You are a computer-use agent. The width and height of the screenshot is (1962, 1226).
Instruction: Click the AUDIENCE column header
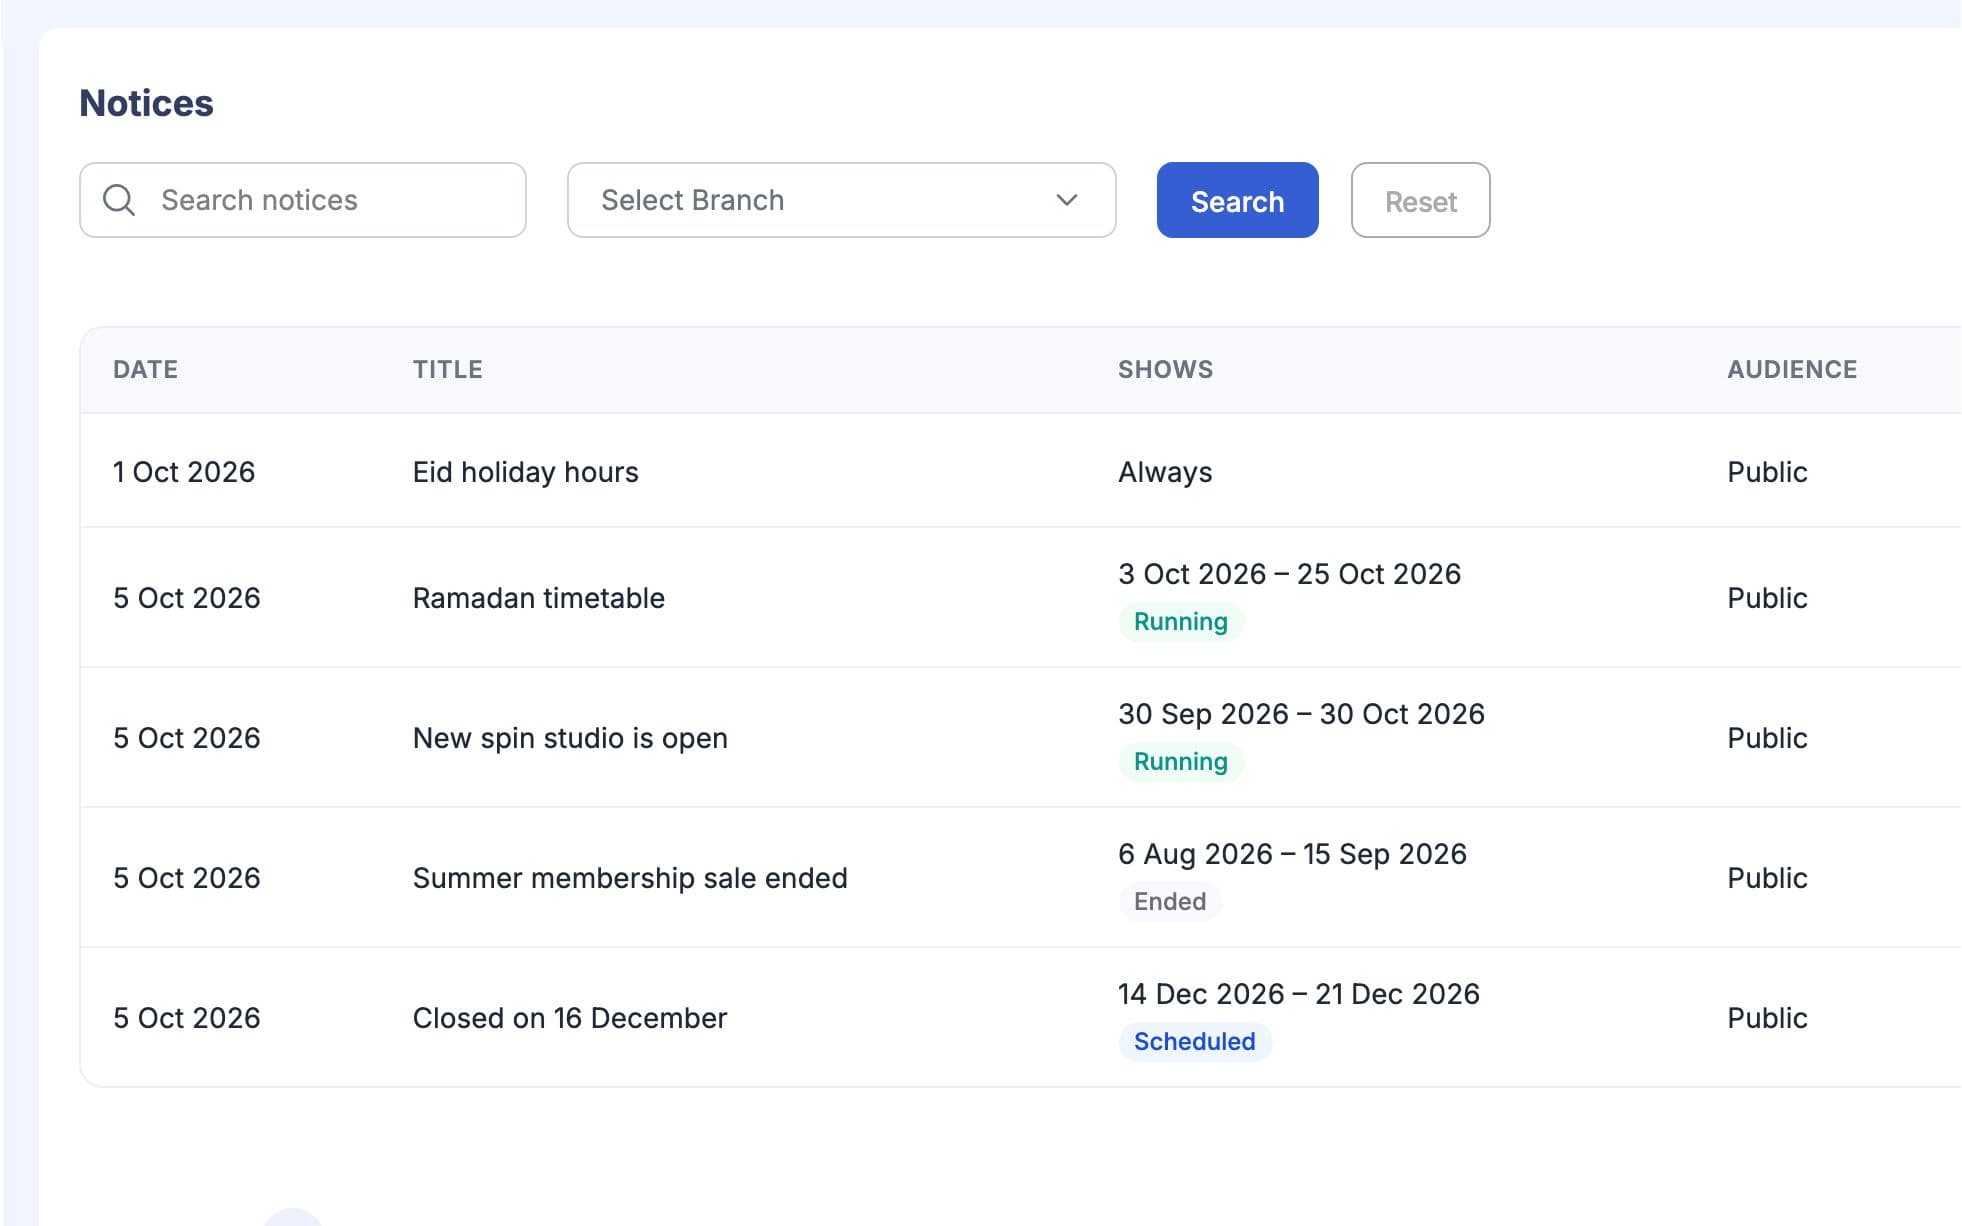click(1792, 369)
